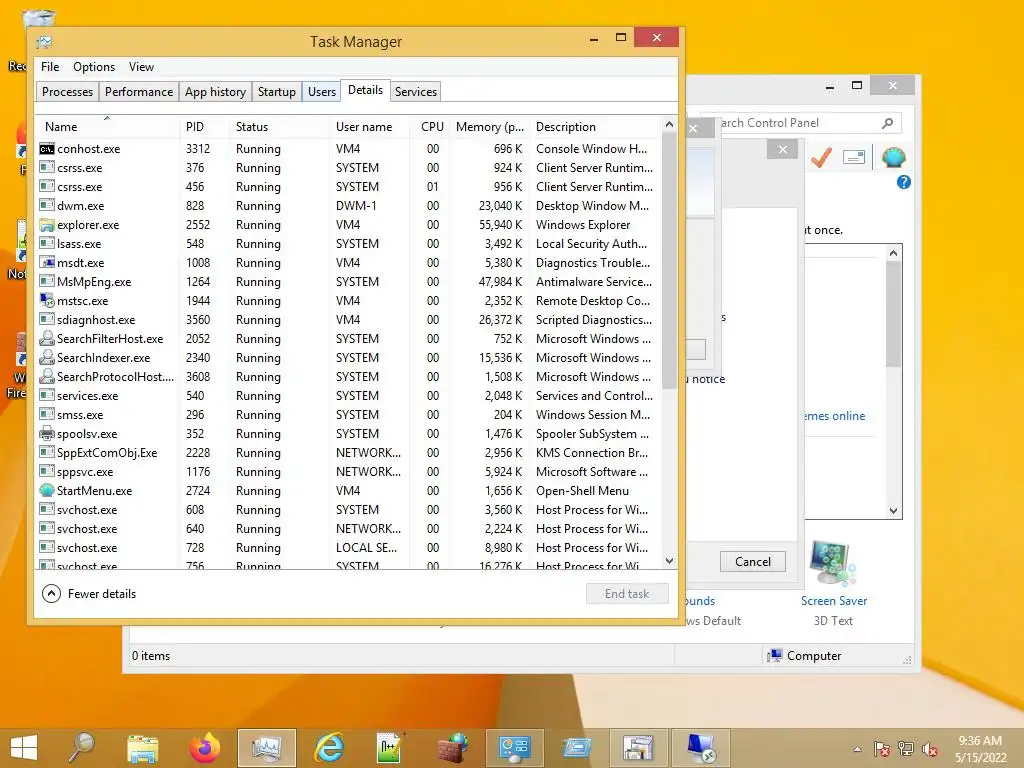Open the Options menu

[94, 67]
